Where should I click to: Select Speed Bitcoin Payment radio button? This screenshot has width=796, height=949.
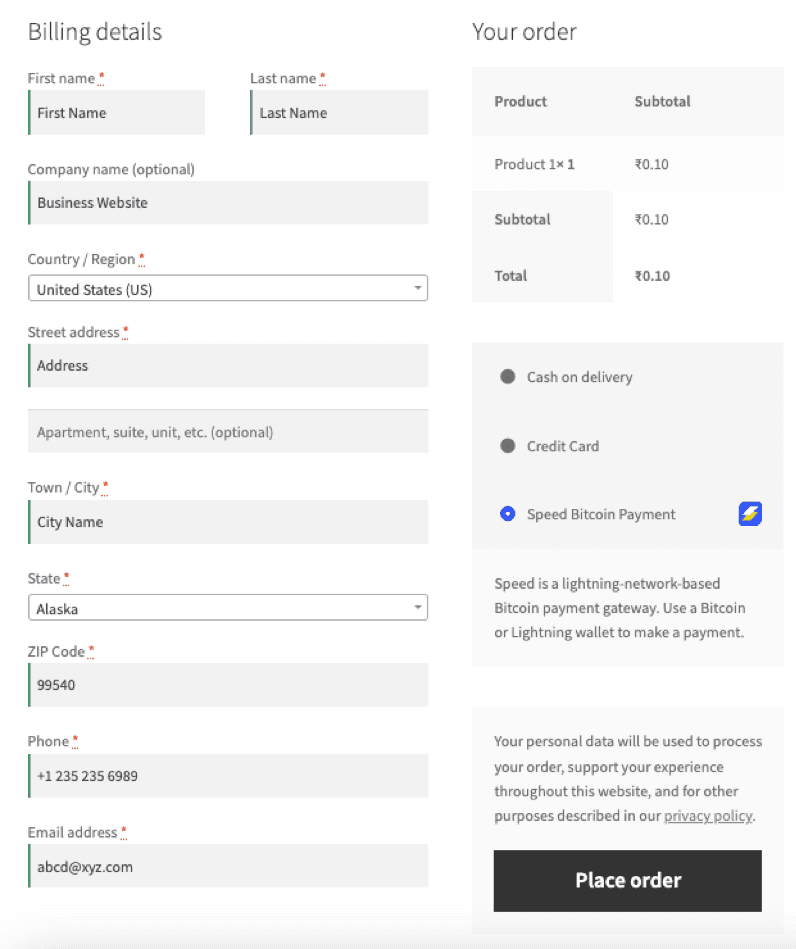point(508,513)
